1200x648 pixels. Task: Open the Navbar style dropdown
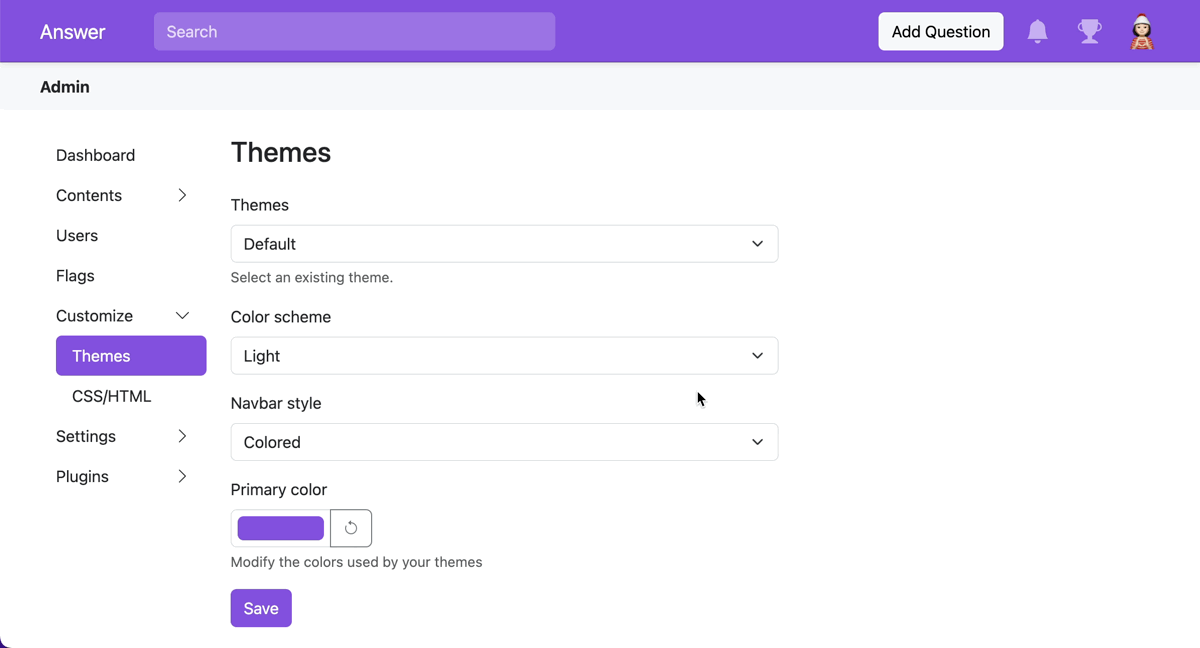(504, 442)
